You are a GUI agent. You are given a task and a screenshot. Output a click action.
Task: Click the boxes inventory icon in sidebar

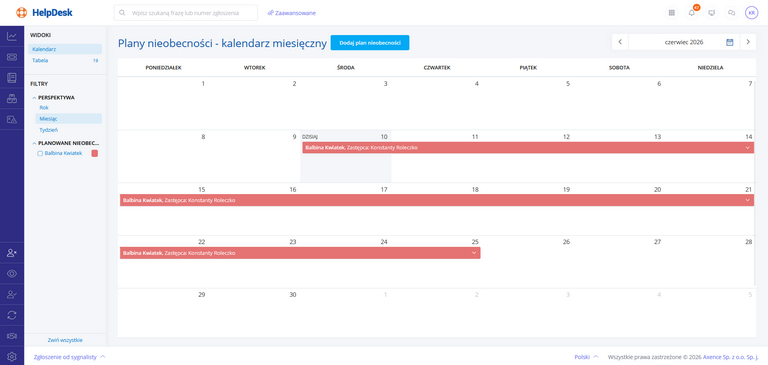click(x=12, y=98)
